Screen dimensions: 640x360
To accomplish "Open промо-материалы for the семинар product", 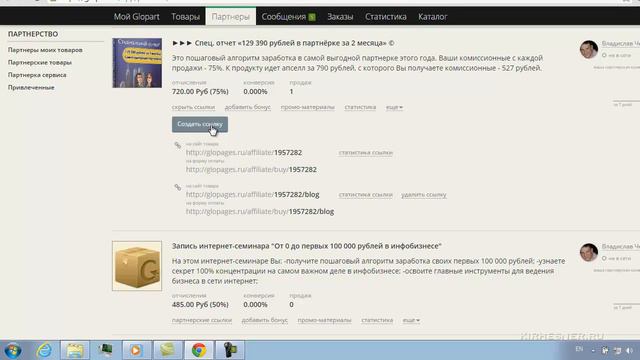I will pos(324,320).
